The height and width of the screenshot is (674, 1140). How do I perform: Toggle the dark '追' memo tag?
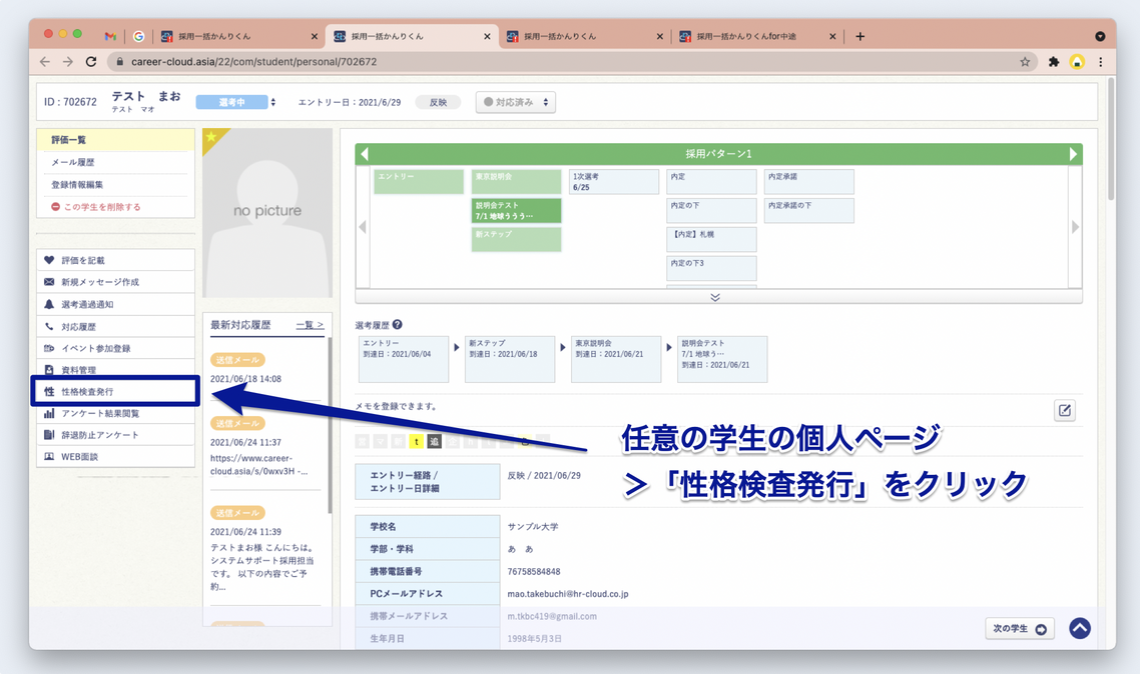tap(434, 441)
